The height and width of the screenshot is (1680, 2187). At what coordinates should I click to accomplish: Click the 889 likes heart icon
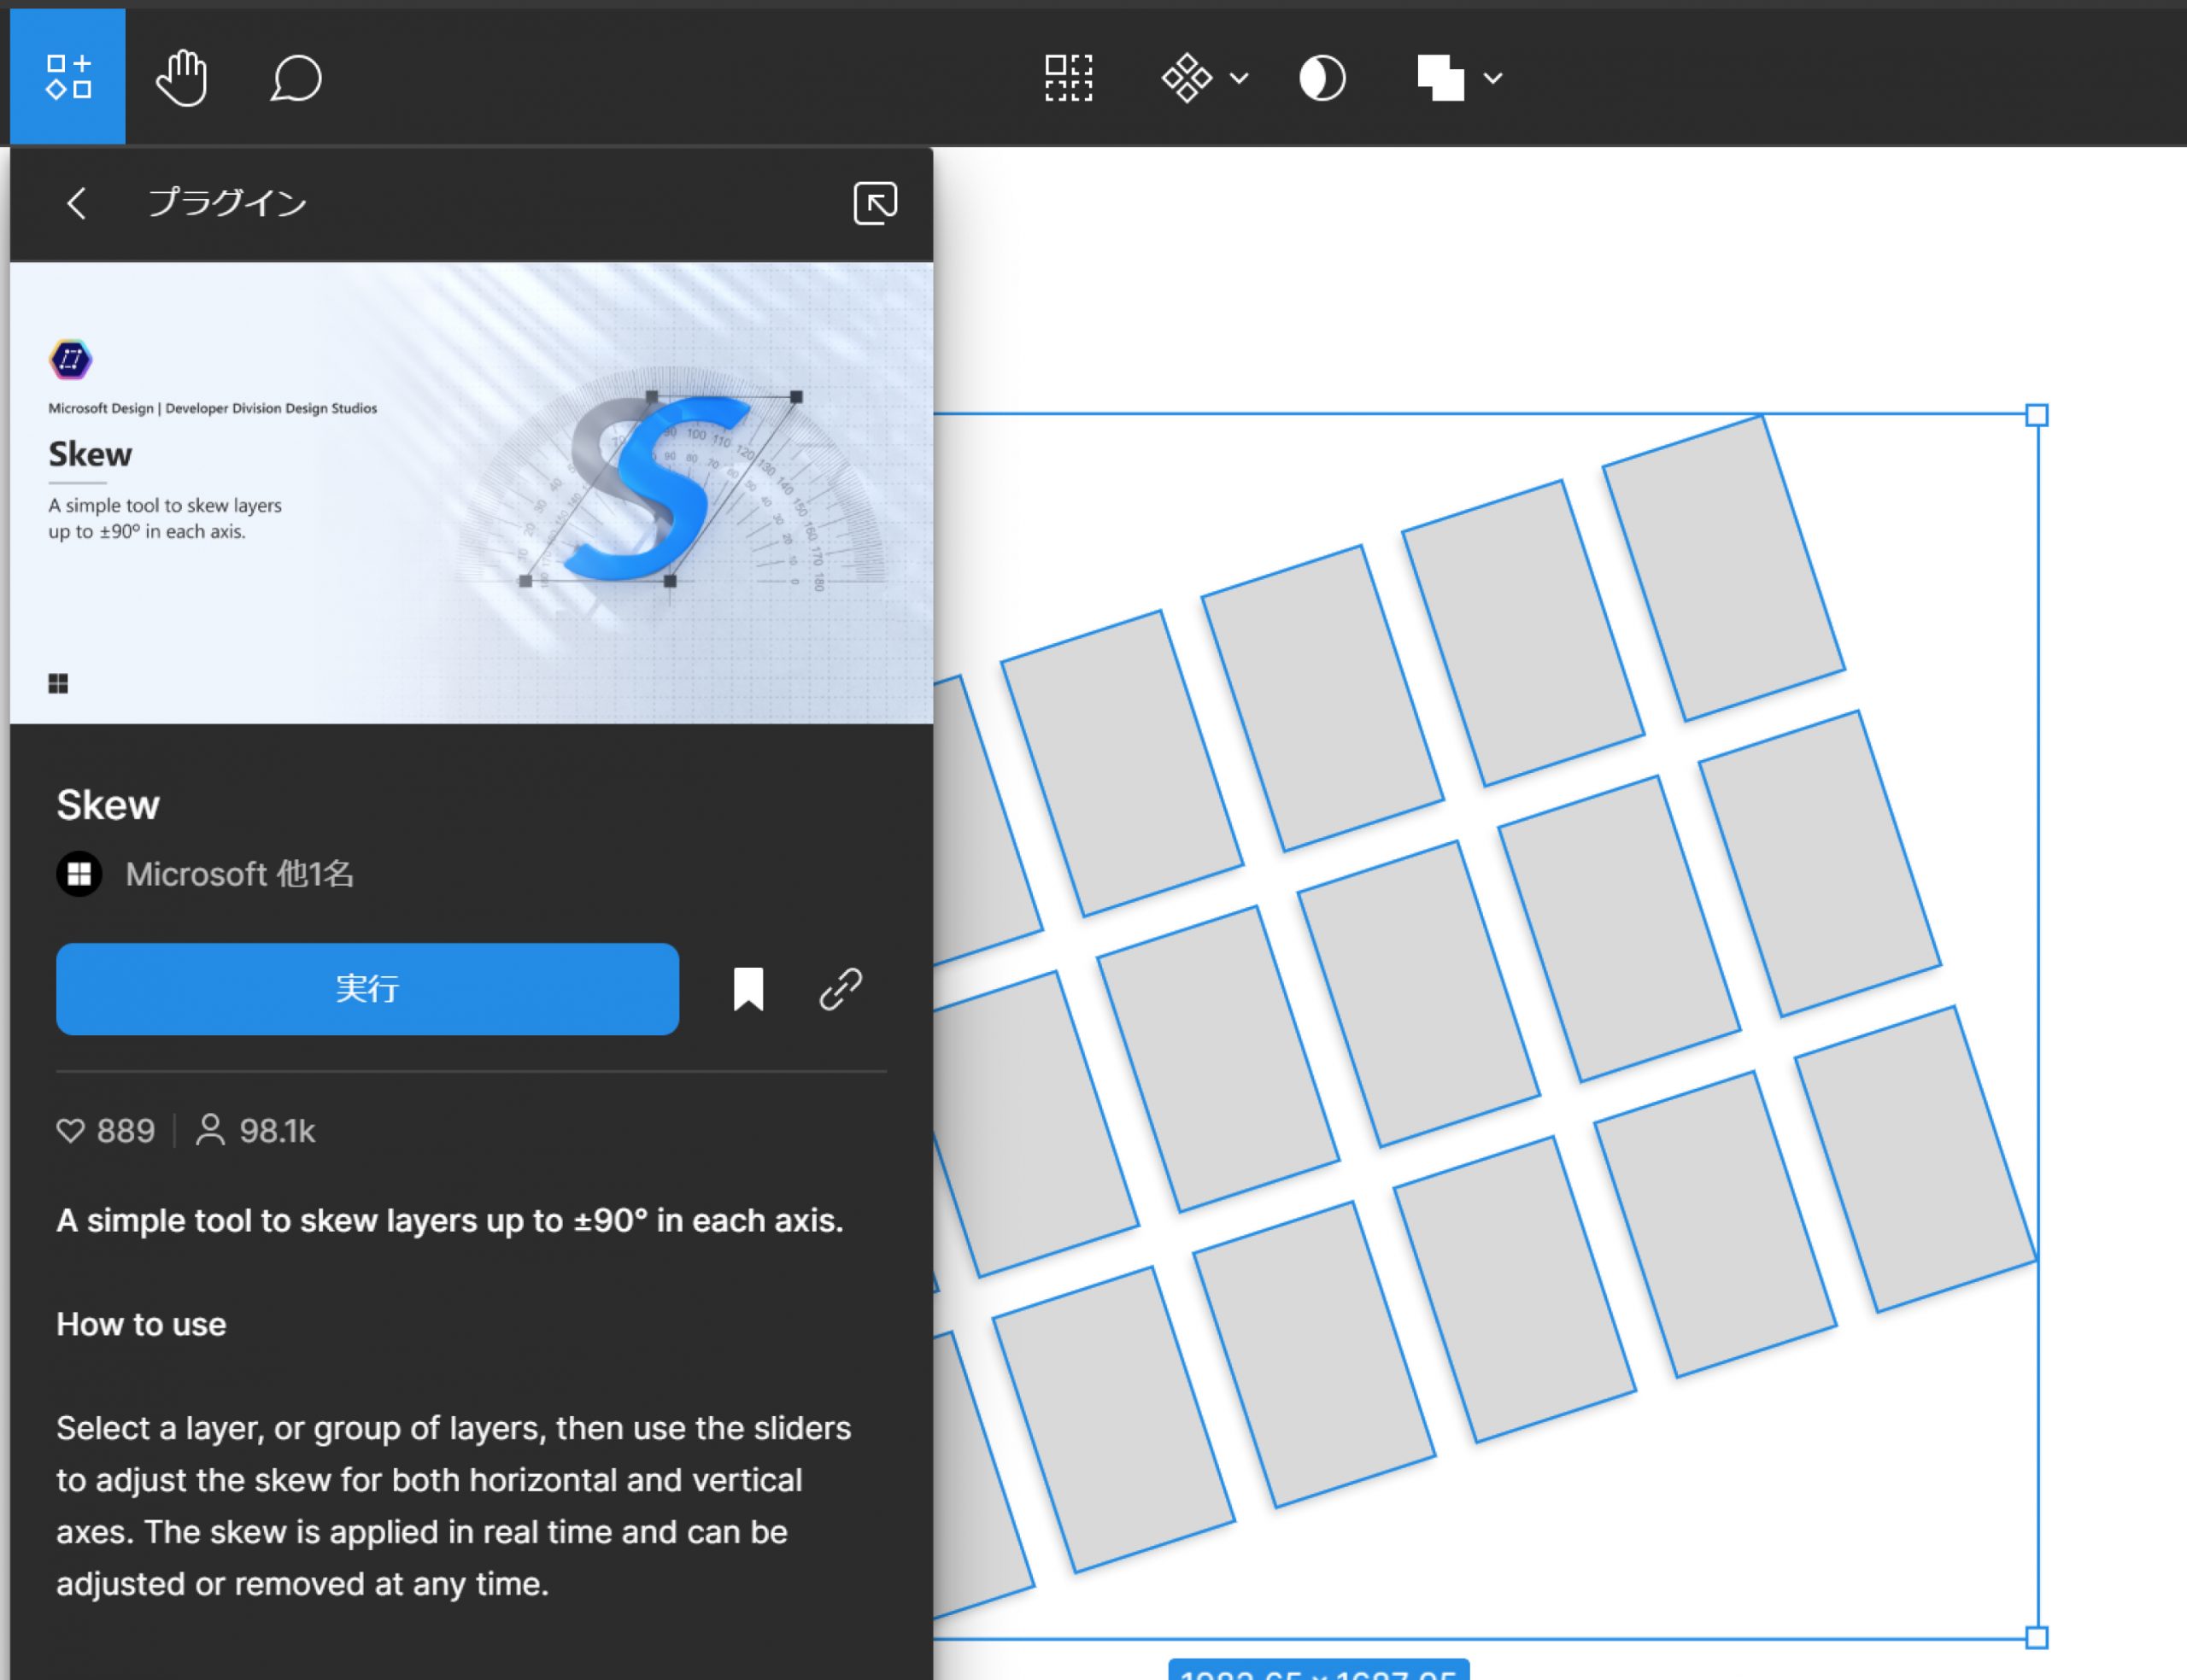click(x=70, y=1130)
